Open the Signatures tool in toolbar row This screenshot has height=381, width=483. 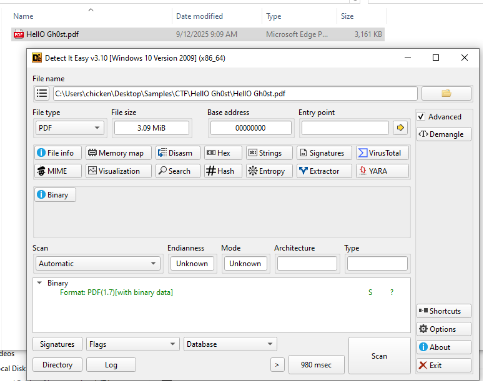[x=324, y=153]
